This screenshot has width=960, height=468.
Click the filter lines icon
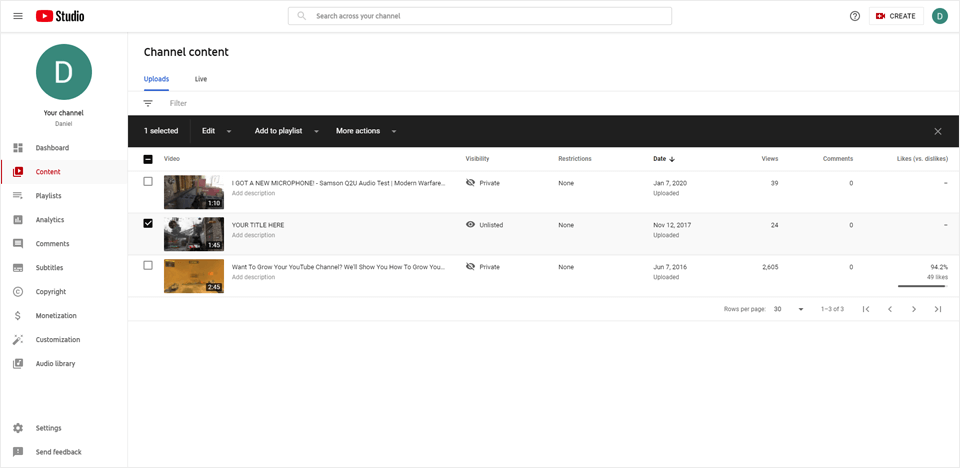point(148,104)
